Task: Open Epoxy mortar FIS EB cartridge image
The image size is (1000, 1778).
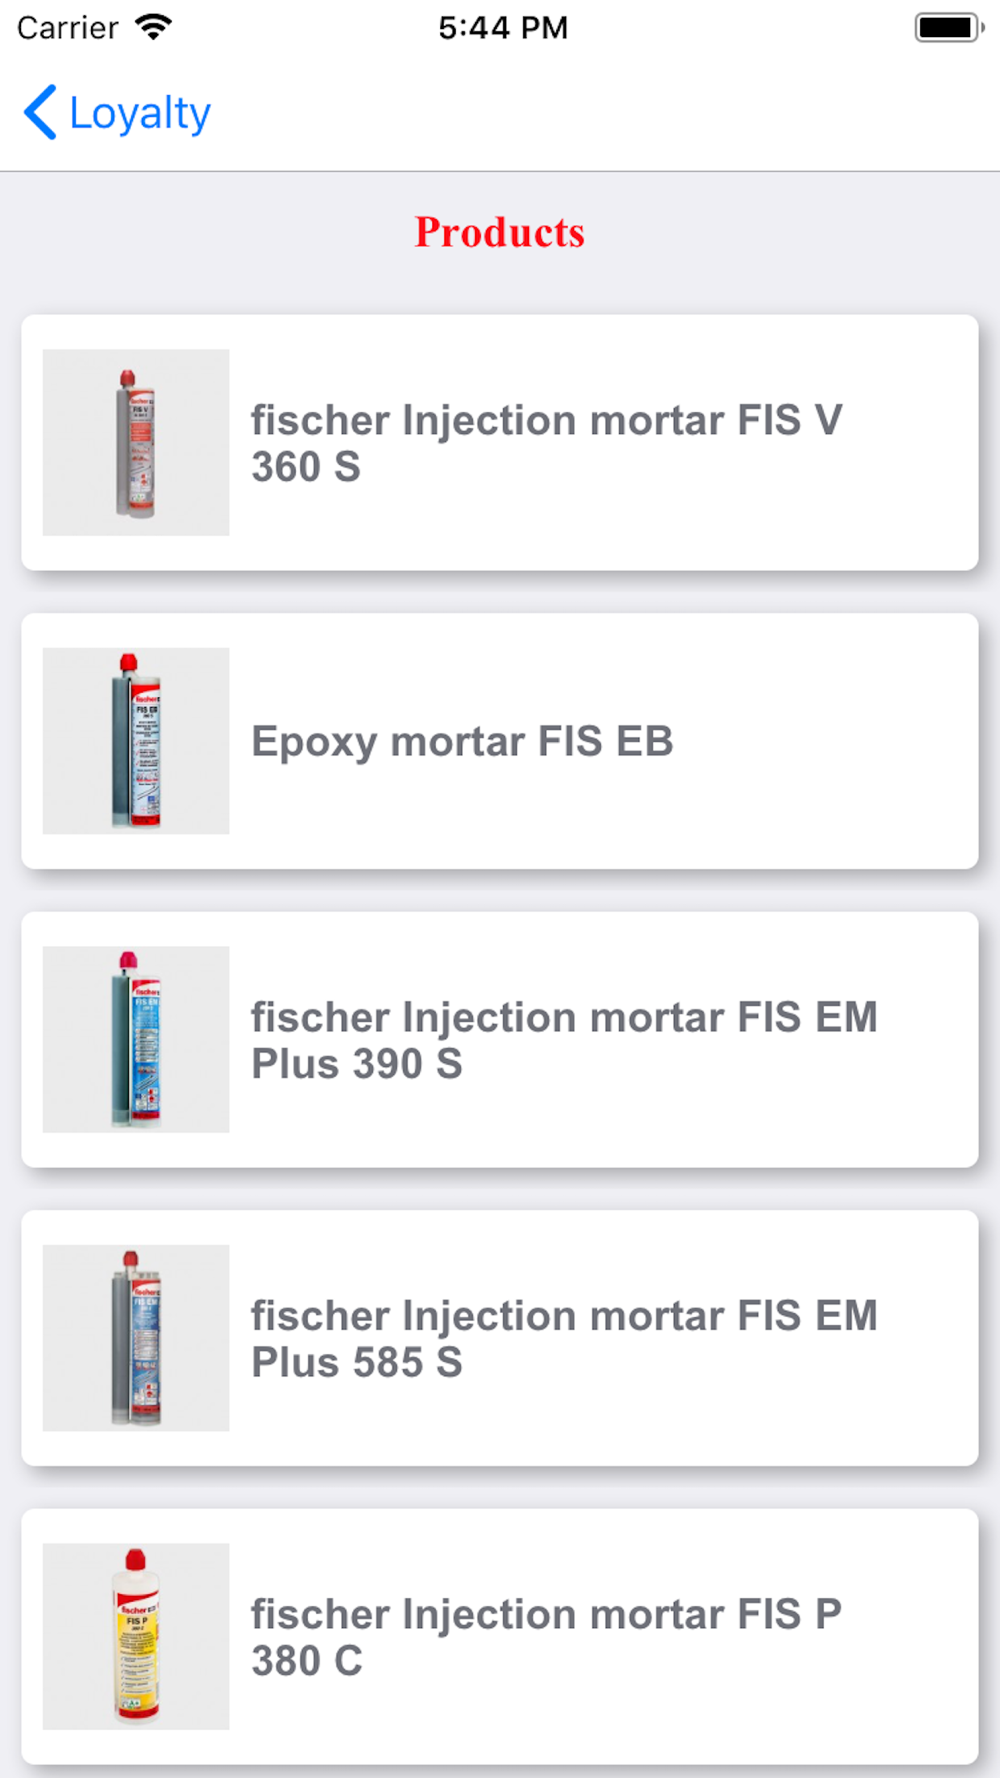Action: 136,741
